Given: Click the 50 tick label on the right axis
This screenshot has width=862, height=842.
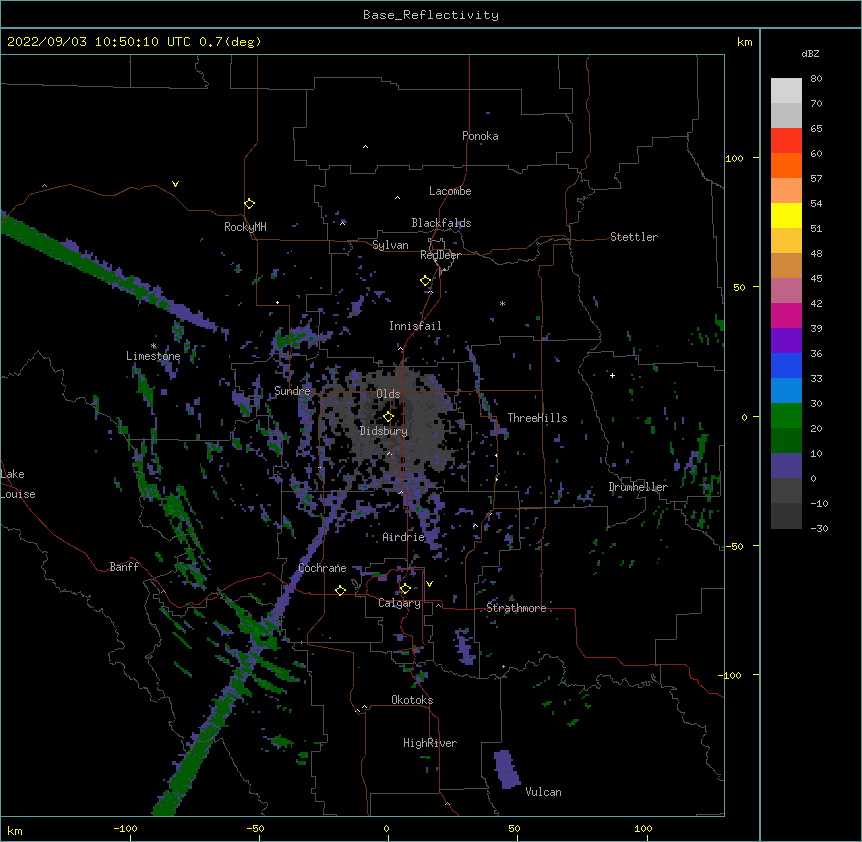Looking at the screenshot, I should pyautogui.click(x=739, y=287).
